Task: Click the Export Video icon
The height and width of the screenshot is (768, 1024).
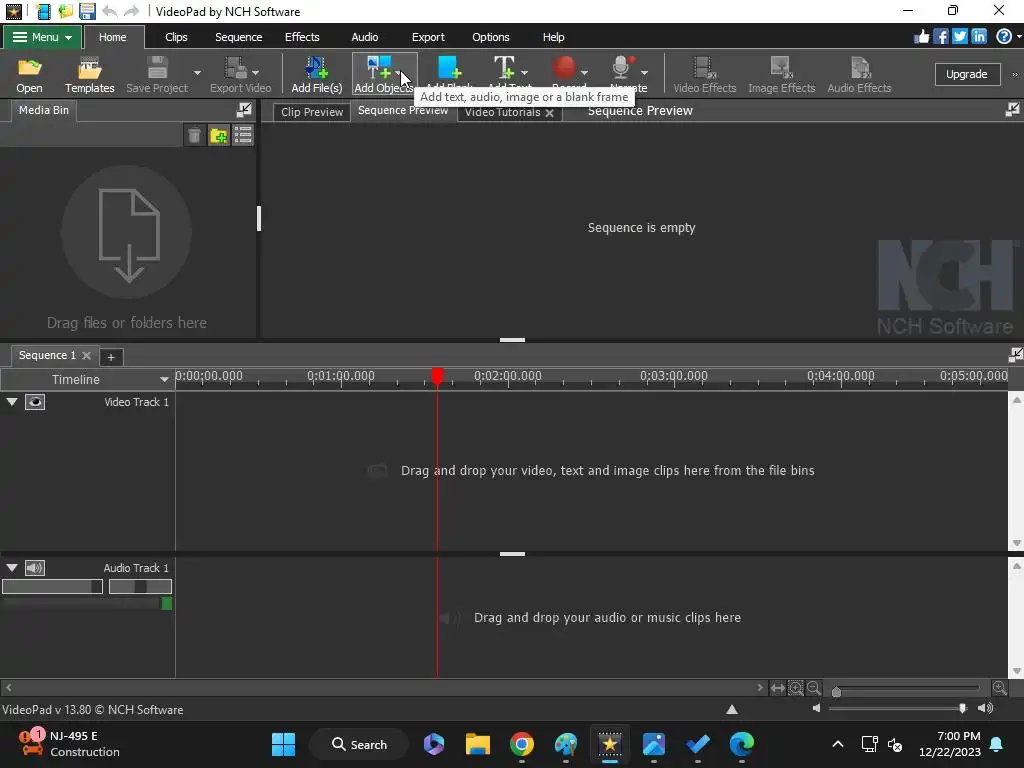Action: 235,67
